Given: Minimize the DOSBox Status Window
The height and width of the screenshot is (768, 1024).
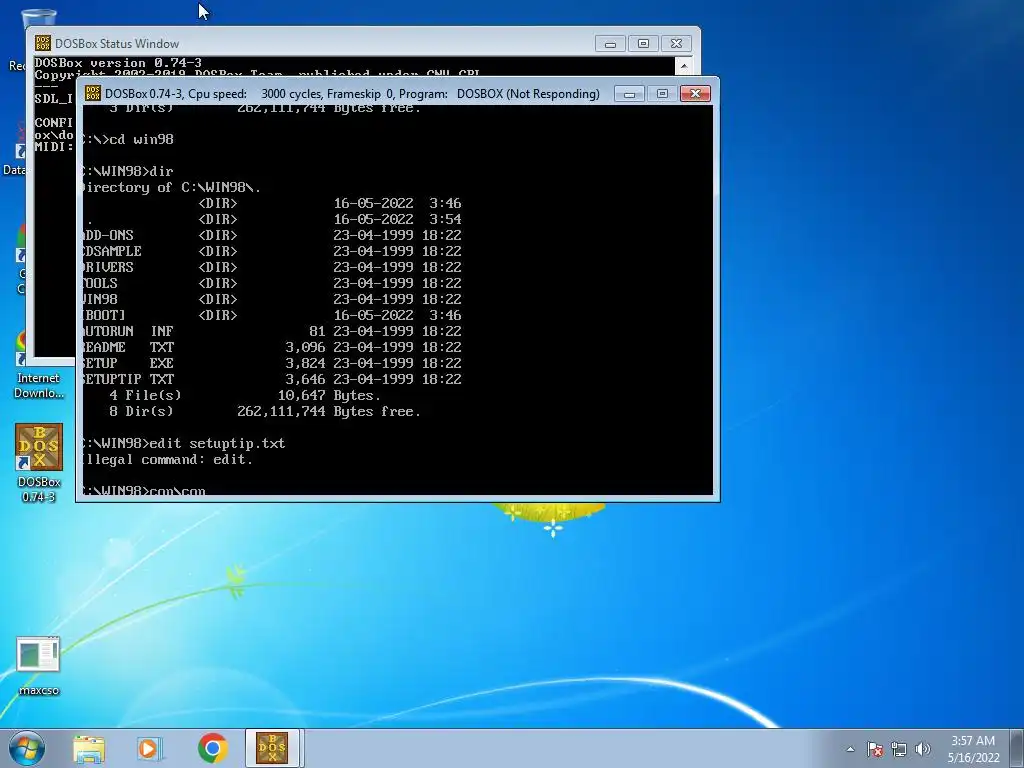Looking at the screenshot, I should click(610, 44).
